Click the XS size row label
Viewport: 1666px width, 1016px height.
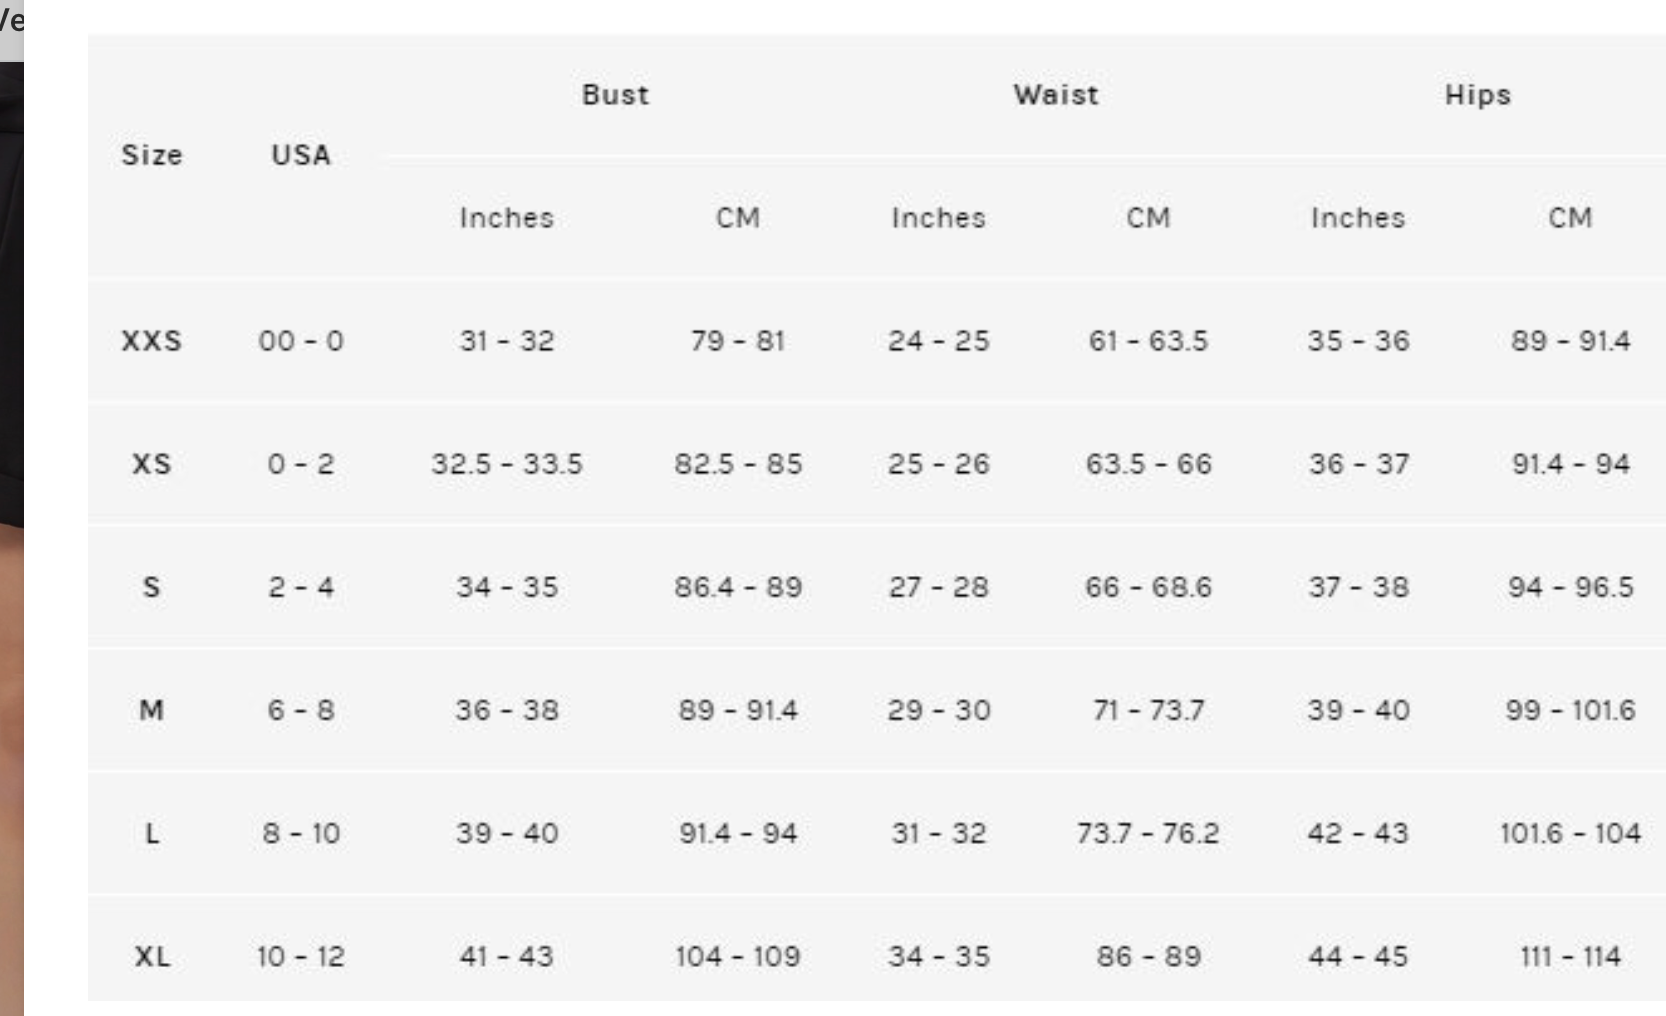tap(152, 464)
